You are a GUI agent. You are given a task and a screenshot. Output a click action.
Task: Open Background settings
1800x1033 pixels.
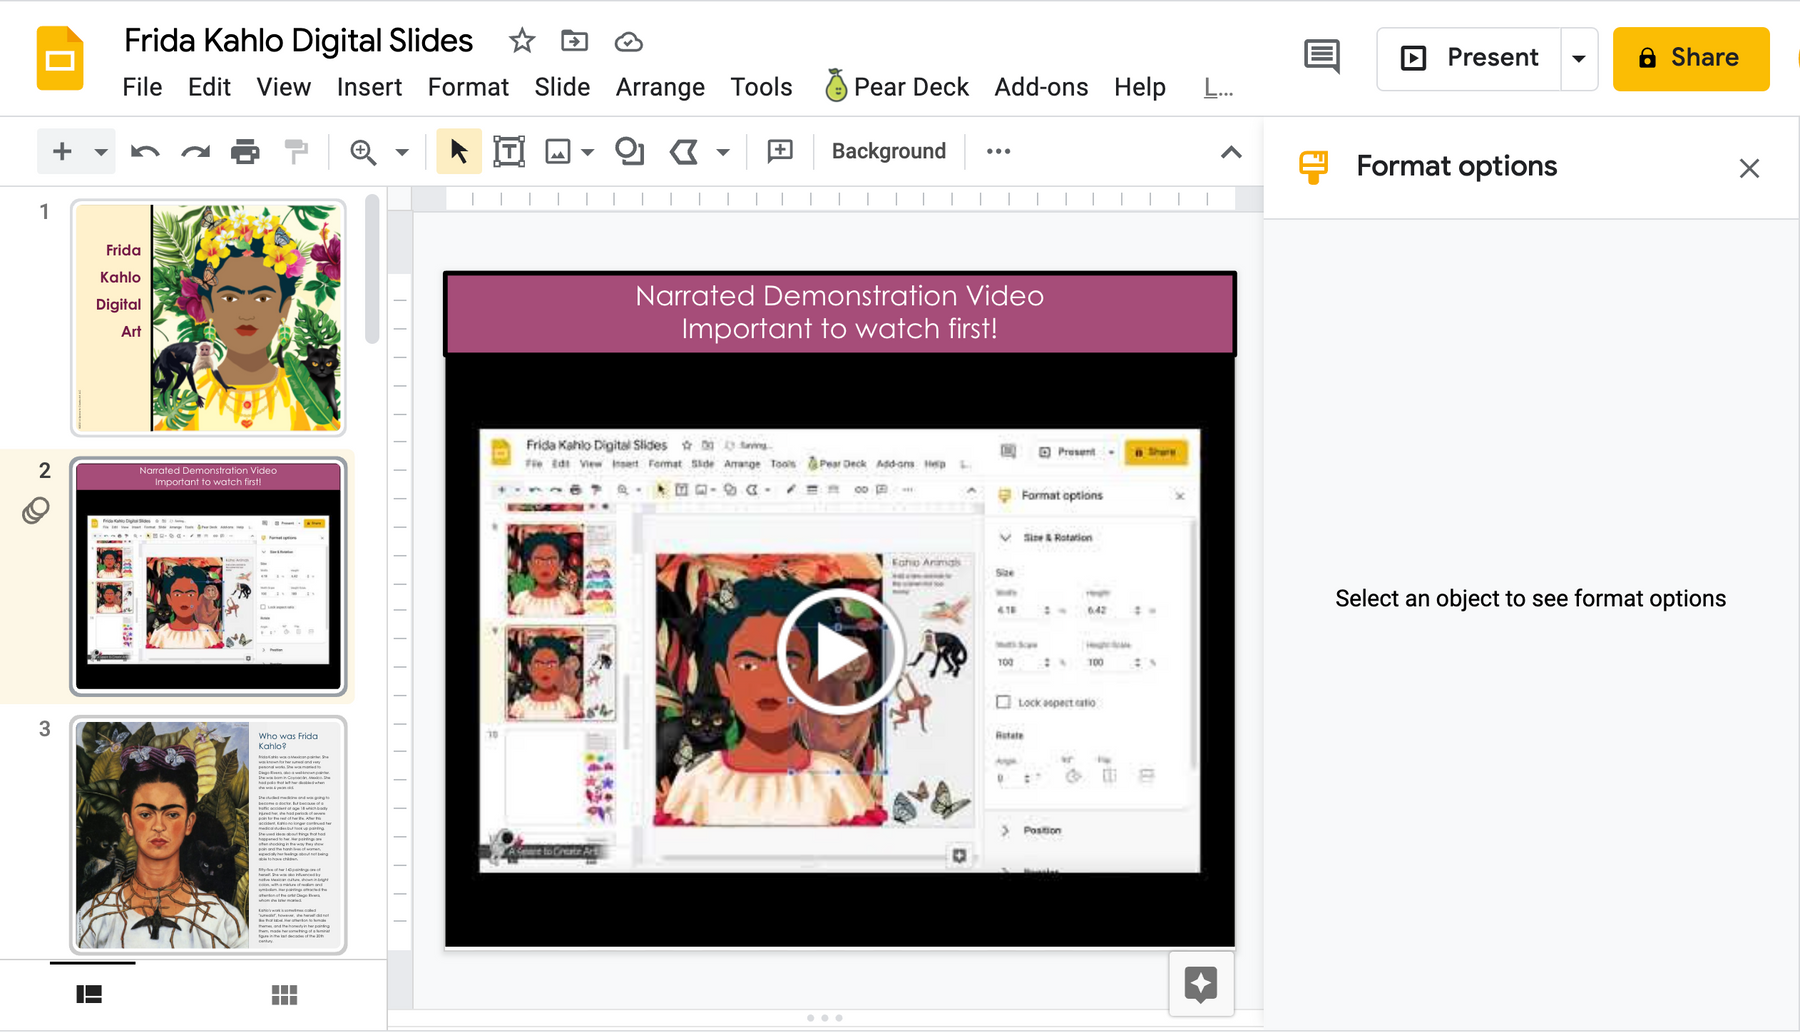[x=888, y=151]
